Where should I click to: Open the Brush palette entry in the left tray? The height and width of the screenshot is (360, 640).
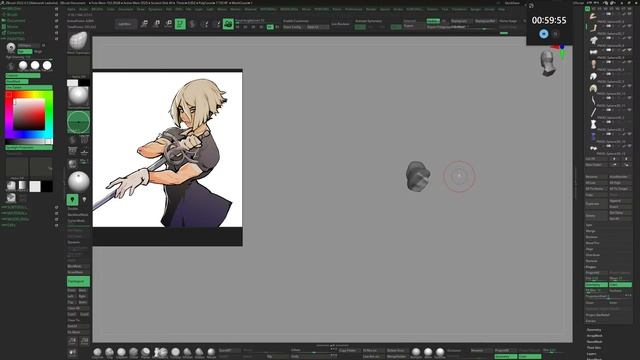12,14
